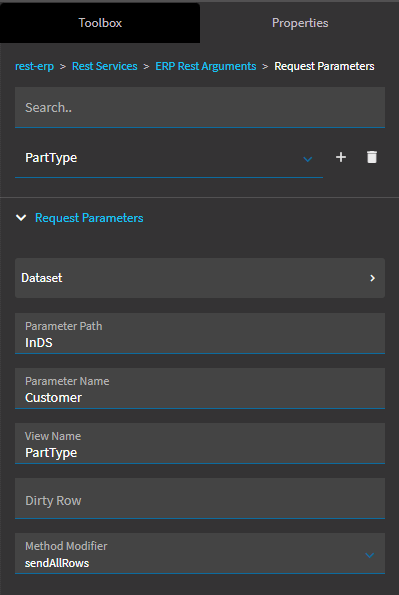Edit the Parameter Path field InDS
The width and height of the screenshot is (399, 595).
[x=200, y=334]
